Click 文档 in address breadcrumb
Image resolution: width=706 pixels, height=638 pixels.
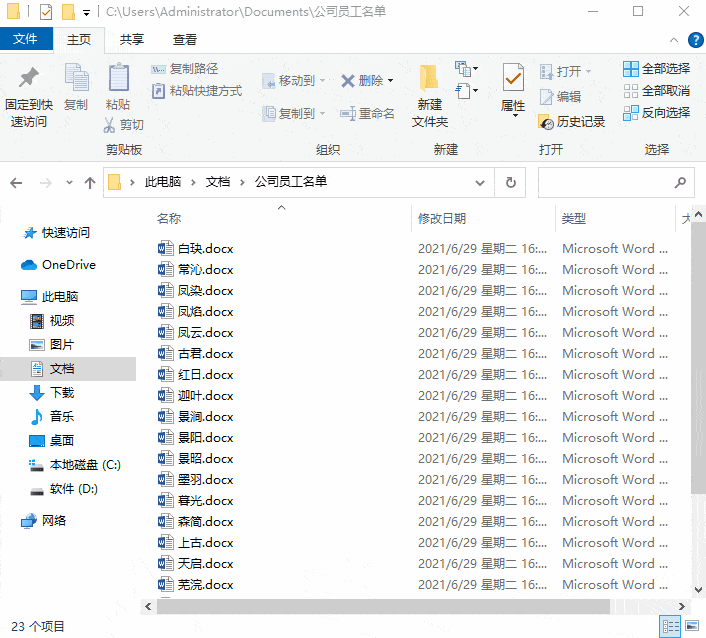tap(218, 182)
